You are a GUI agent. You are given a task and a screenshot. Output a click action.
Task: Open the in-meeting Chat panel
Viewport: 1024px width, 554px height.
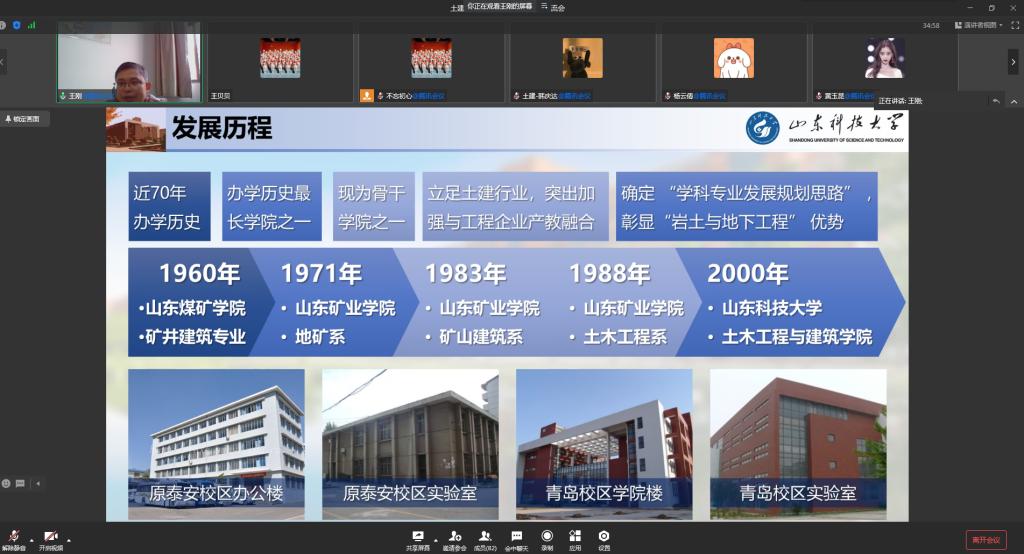coord(517,537)
